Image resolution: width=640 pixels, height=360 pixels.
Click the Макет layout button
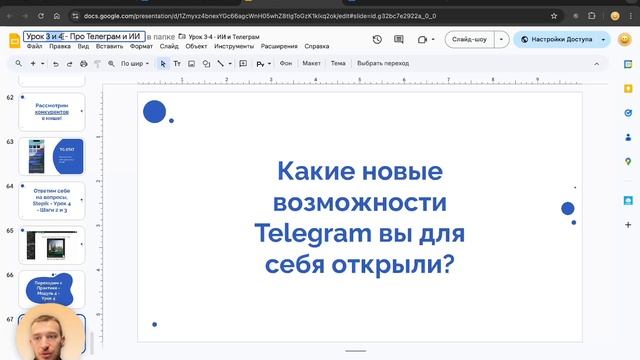(311, 64)
